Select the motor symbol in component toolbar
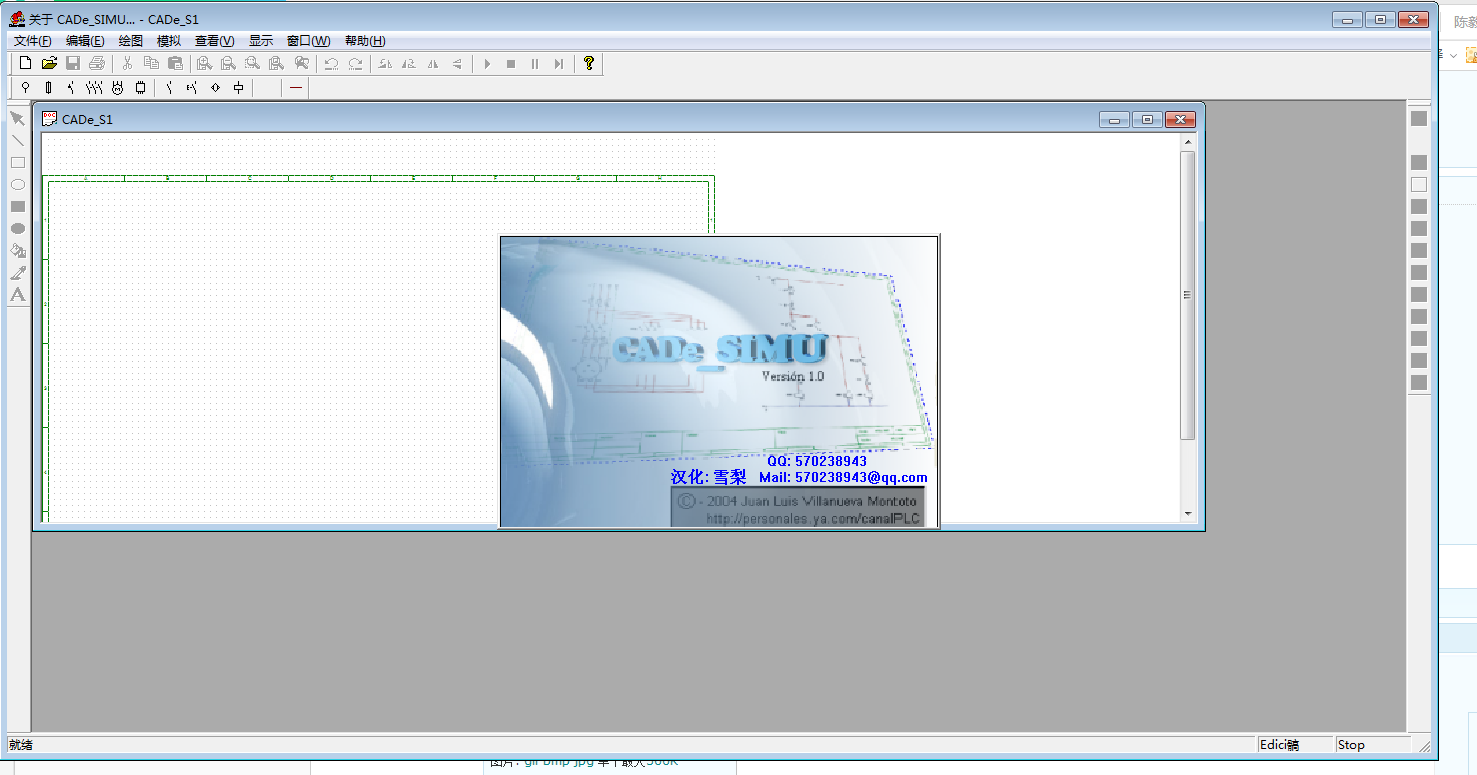 coord(117,88)
